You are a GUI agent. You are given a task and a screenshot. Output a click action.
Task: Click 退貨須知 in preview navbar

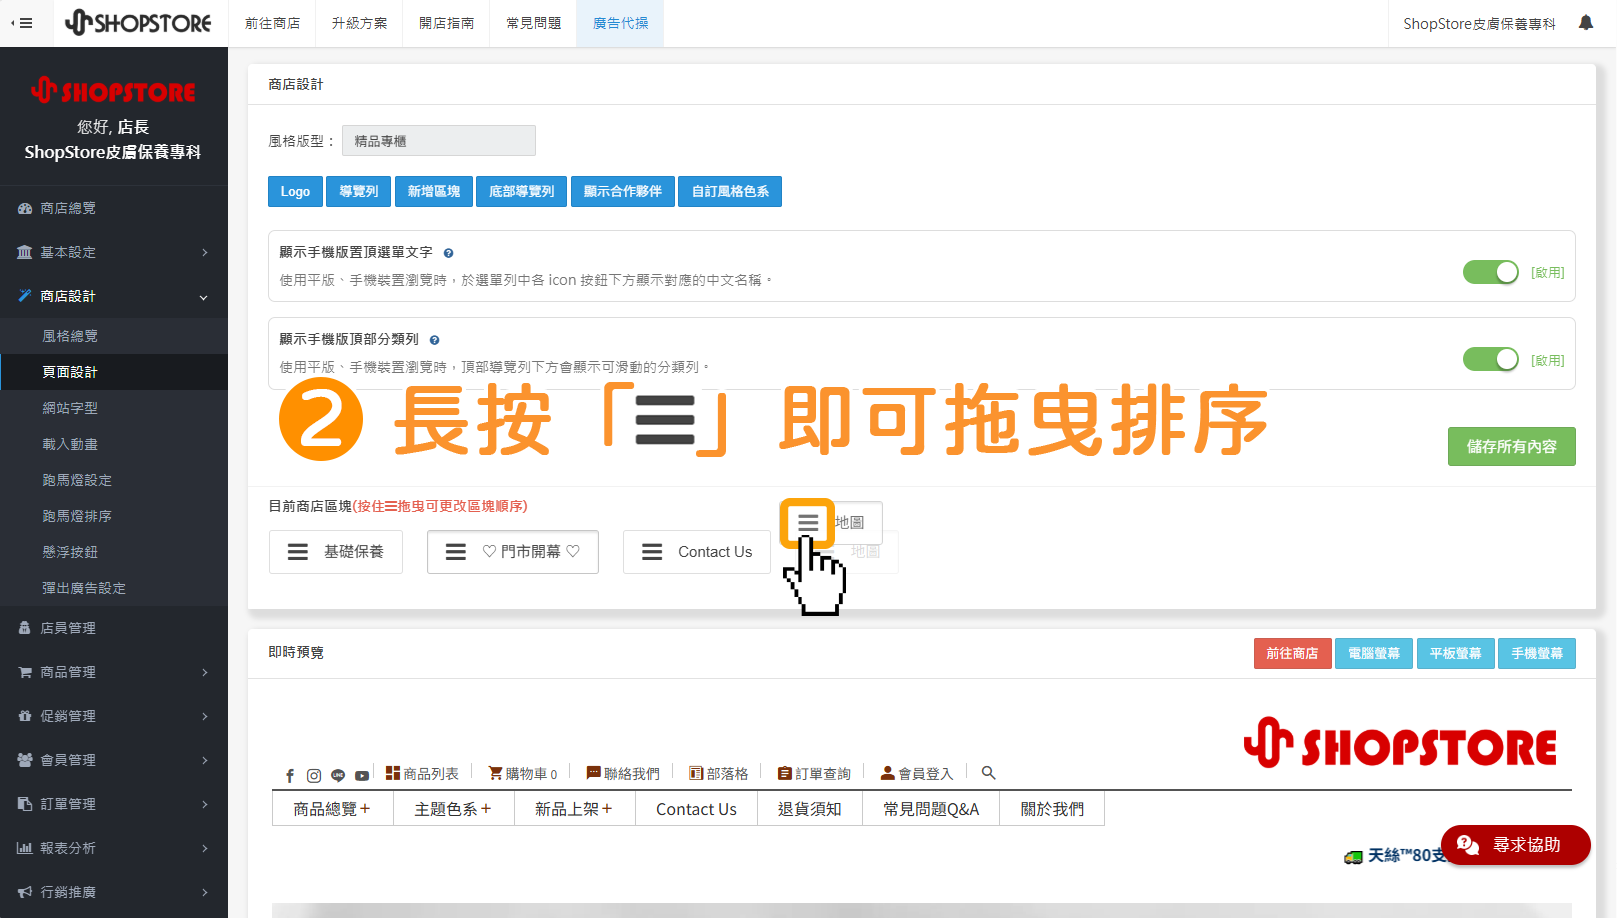coord(809,809)
